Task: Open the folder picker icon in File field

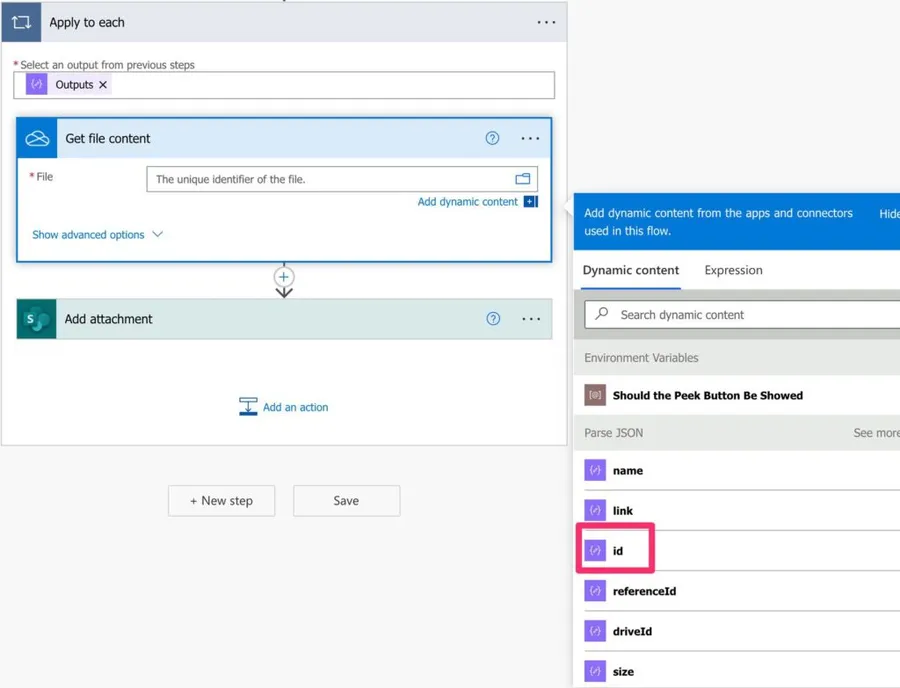Action: click(x=522, y=179)
